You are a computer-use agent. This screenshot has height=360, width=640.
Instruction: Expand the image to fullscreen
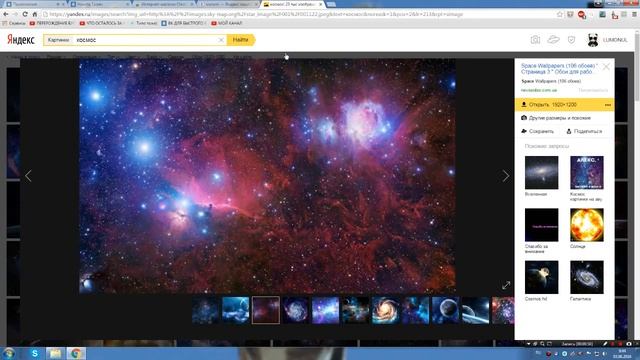coord(506,285)
